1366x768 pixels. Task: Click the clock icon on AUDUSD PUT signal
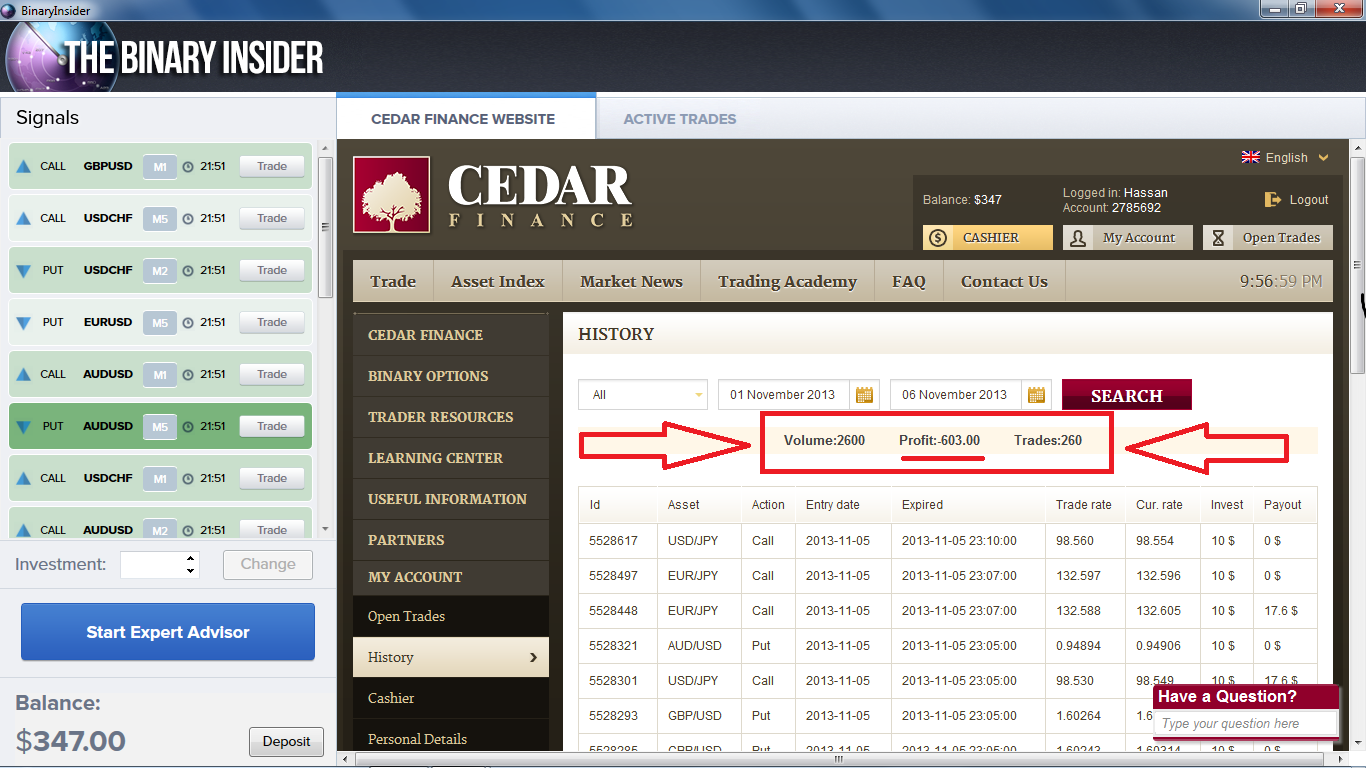[188, 427]
